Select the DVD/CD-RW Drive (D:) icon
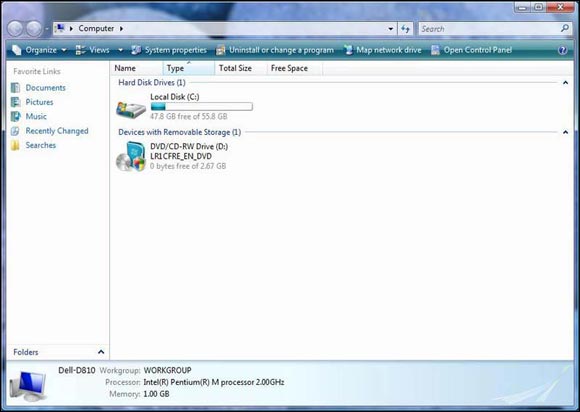The width and height of the screenshot is (580, 412). pos(131,156)
